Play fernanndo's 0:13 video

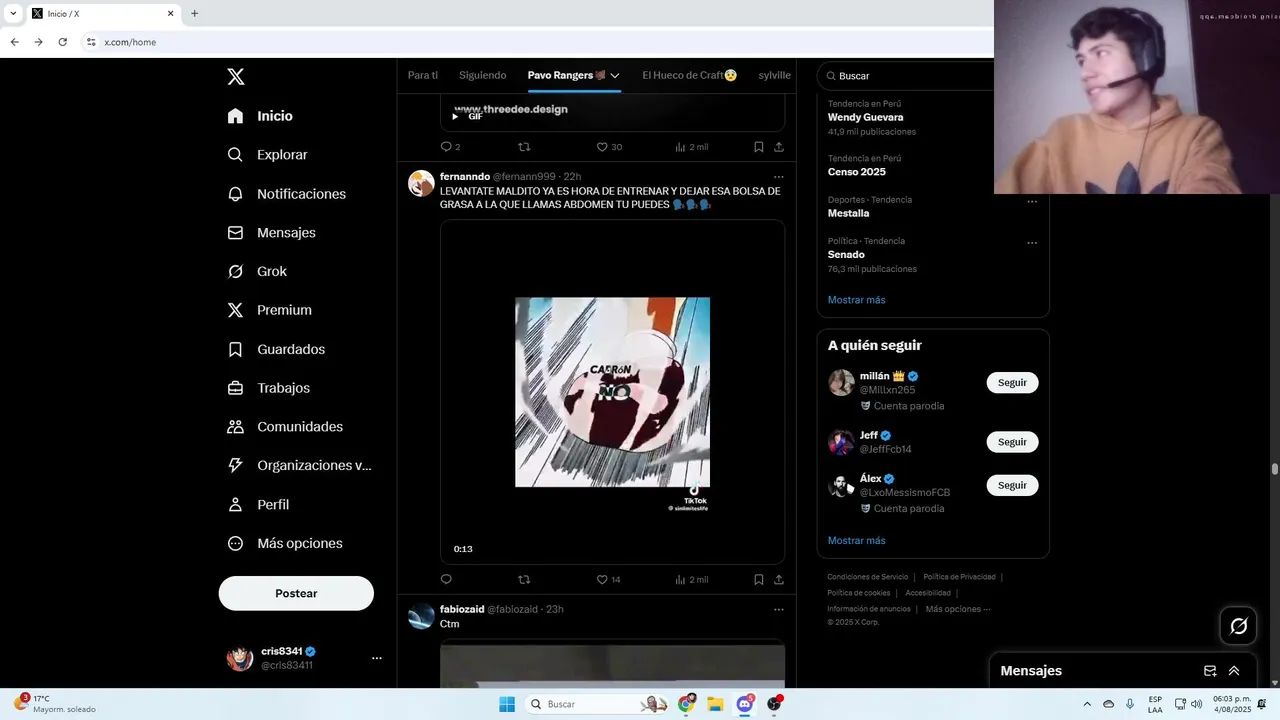(612, 392)
